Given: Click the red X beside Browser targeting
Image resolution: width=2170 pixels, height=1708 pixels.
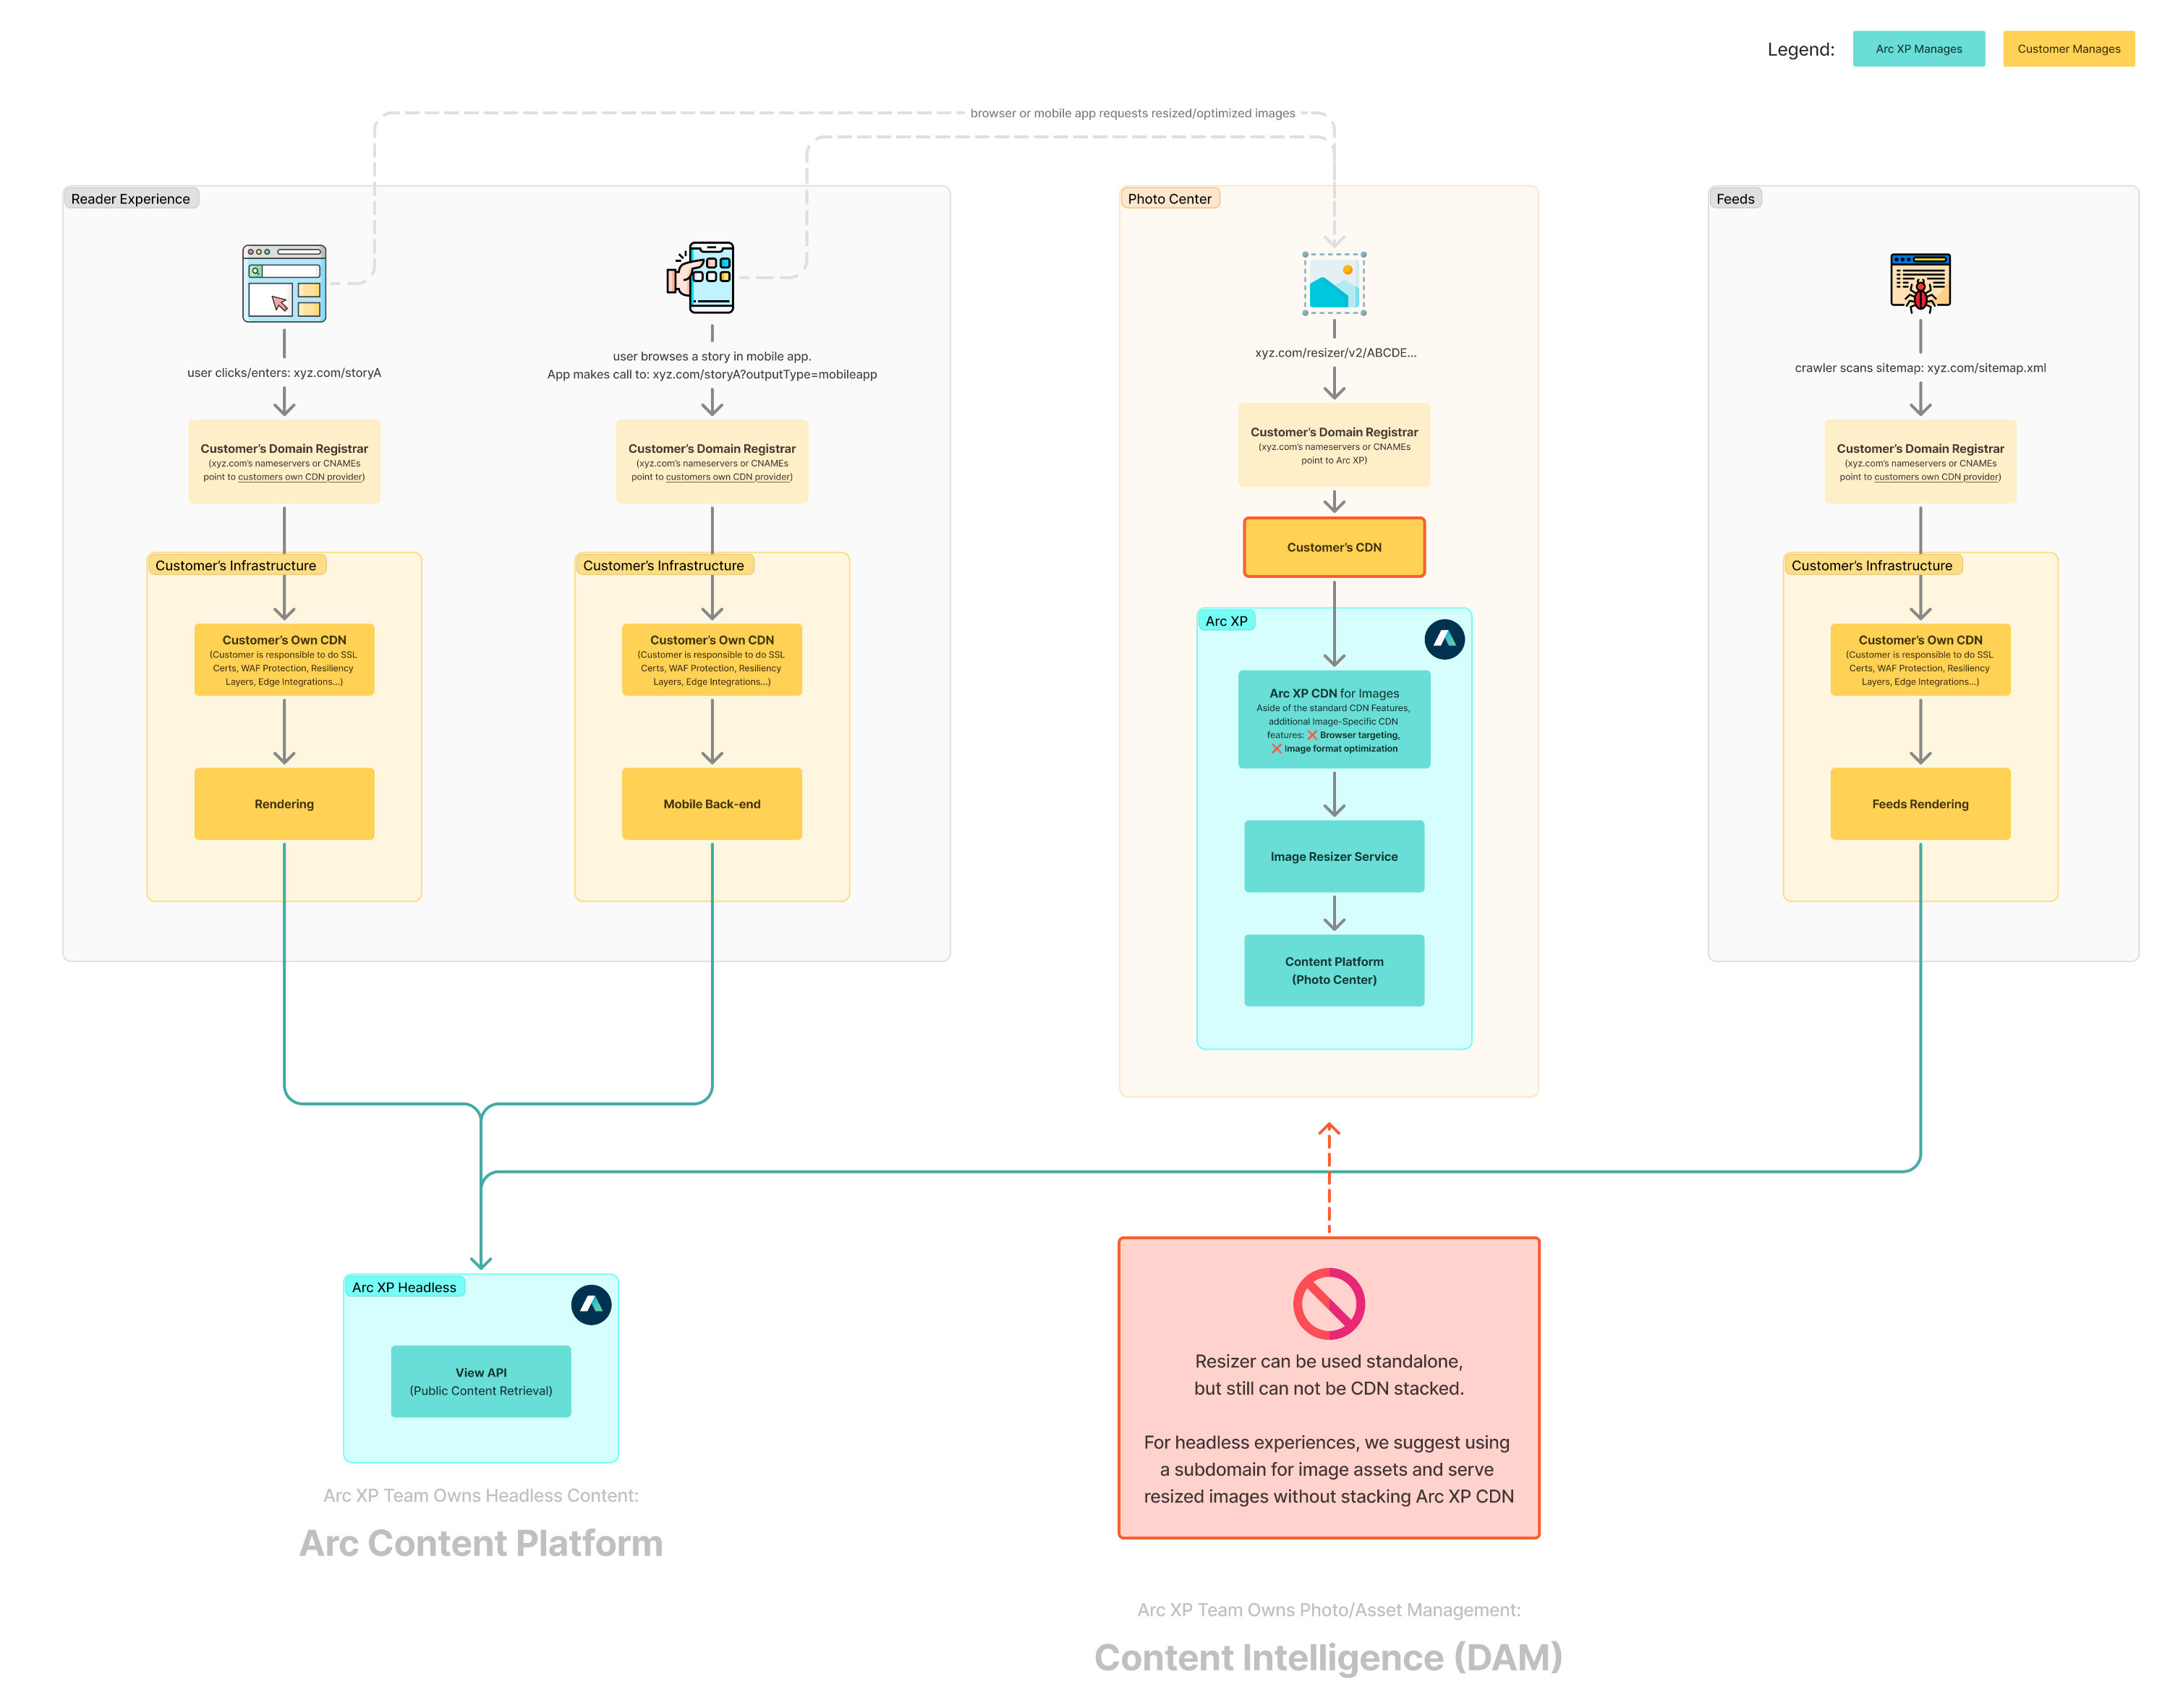Looking at the screenshot, I should coord(1312,735).
